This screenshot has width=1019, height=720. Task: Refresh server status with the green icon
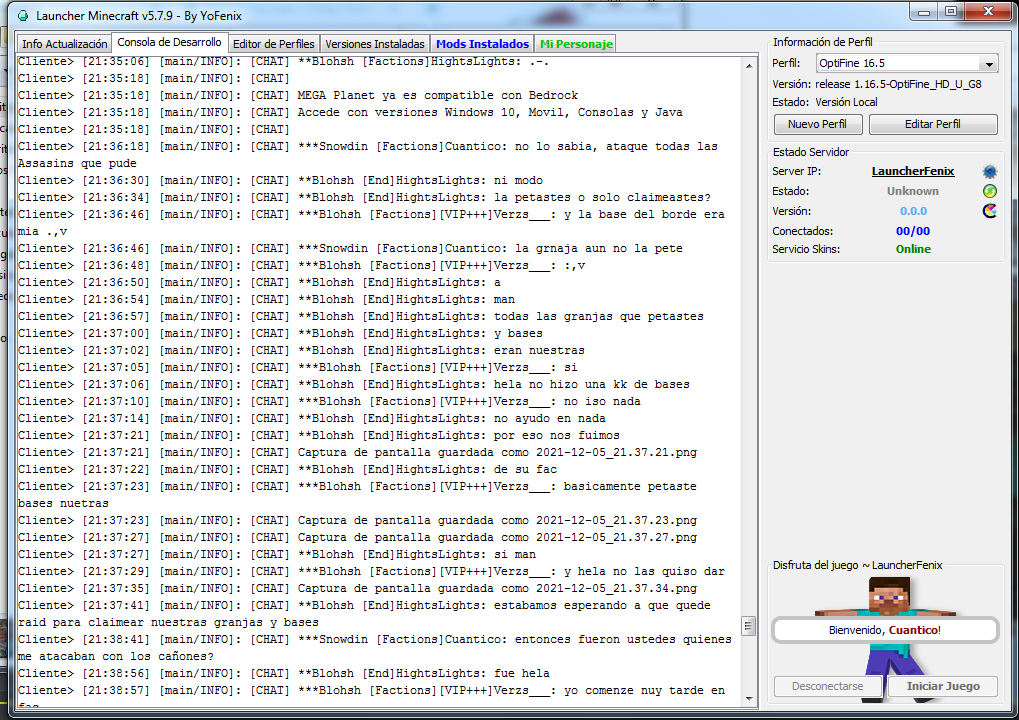click(x=990, y=191)
